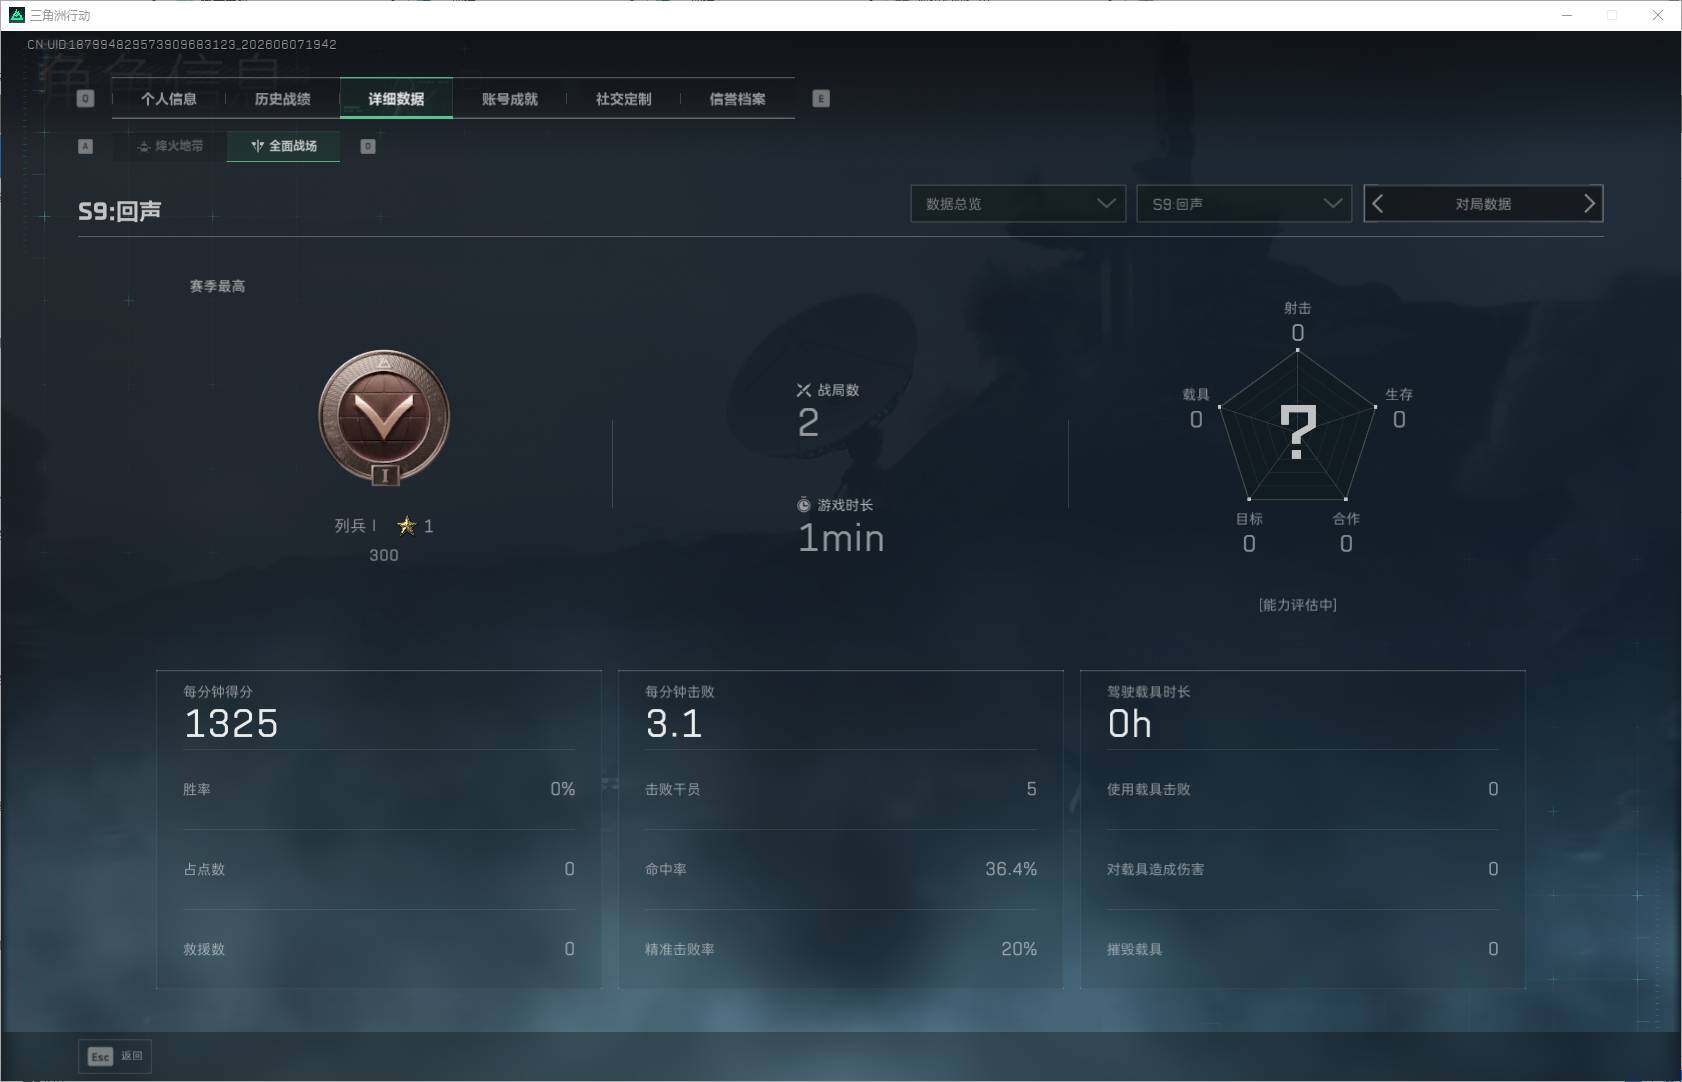Minimize the game window
This screenshot has height=1082, width=1682.
(1567, 15)
